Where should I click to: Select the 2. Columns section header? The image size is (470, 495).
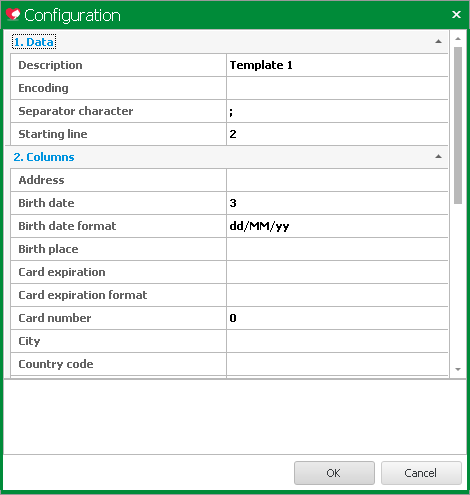coord(44,157)
